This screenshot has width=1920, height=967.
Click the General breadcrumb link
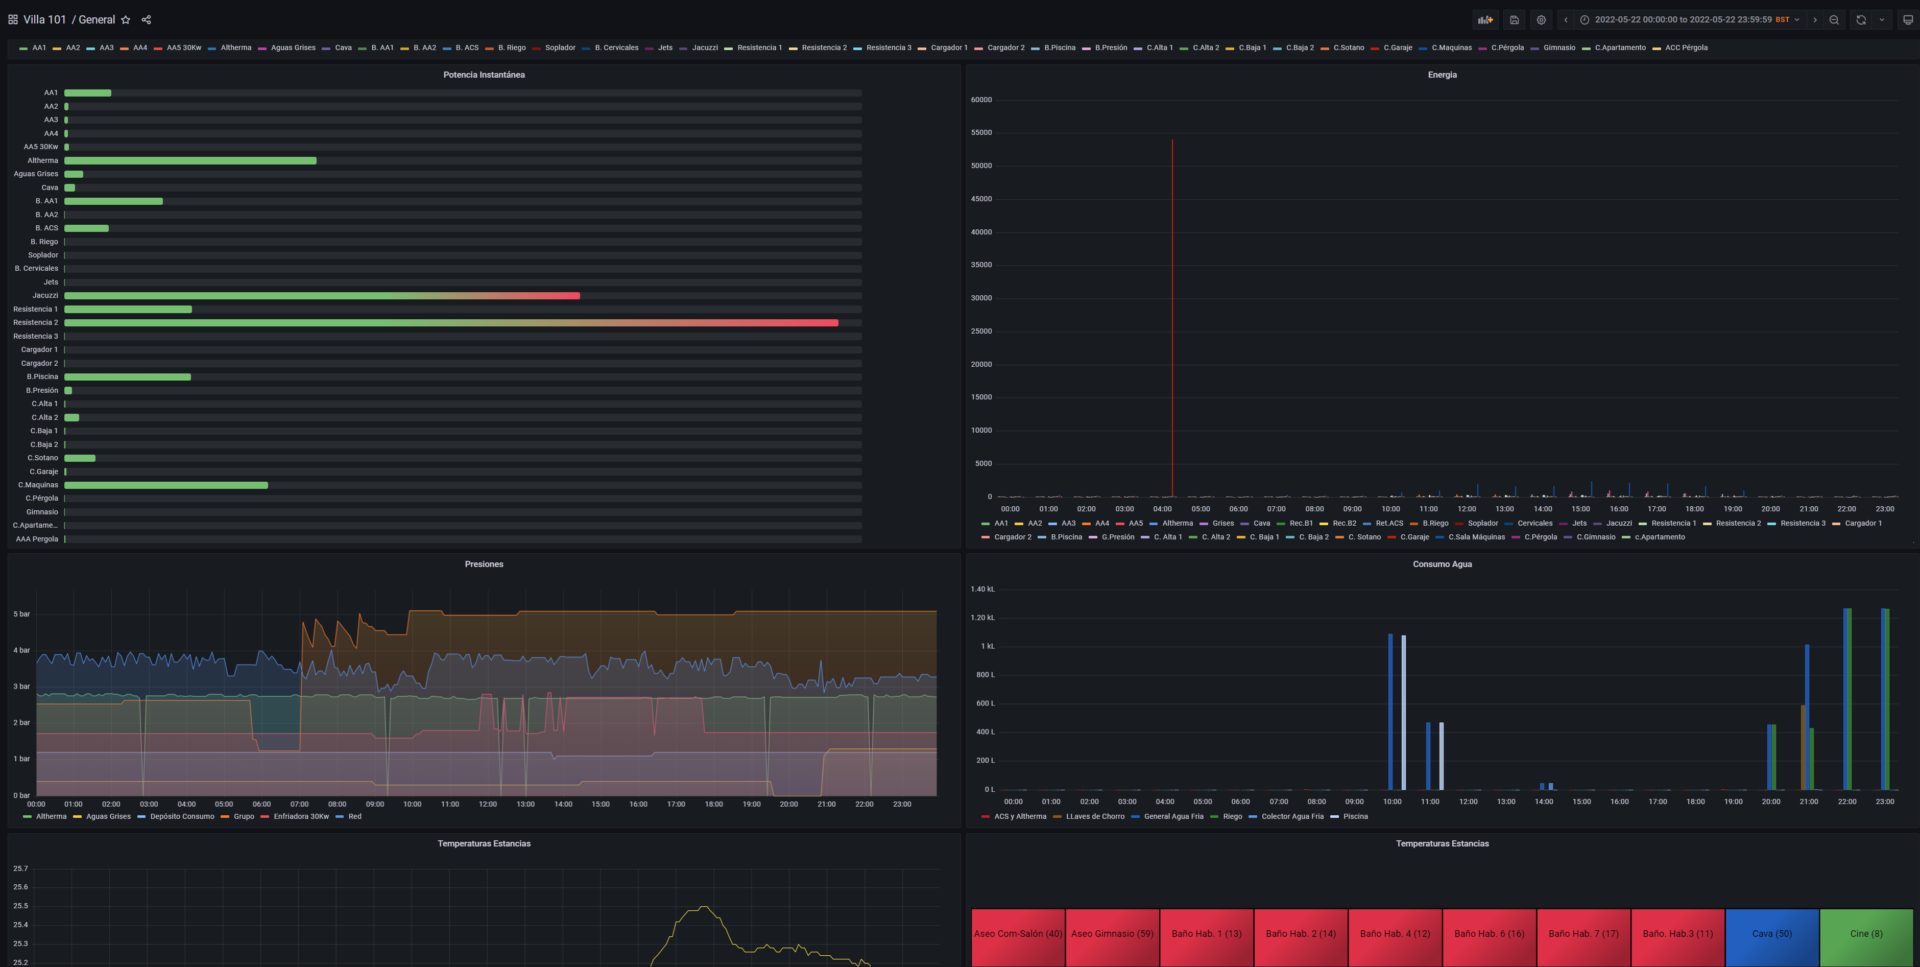[x=97, y=19]
